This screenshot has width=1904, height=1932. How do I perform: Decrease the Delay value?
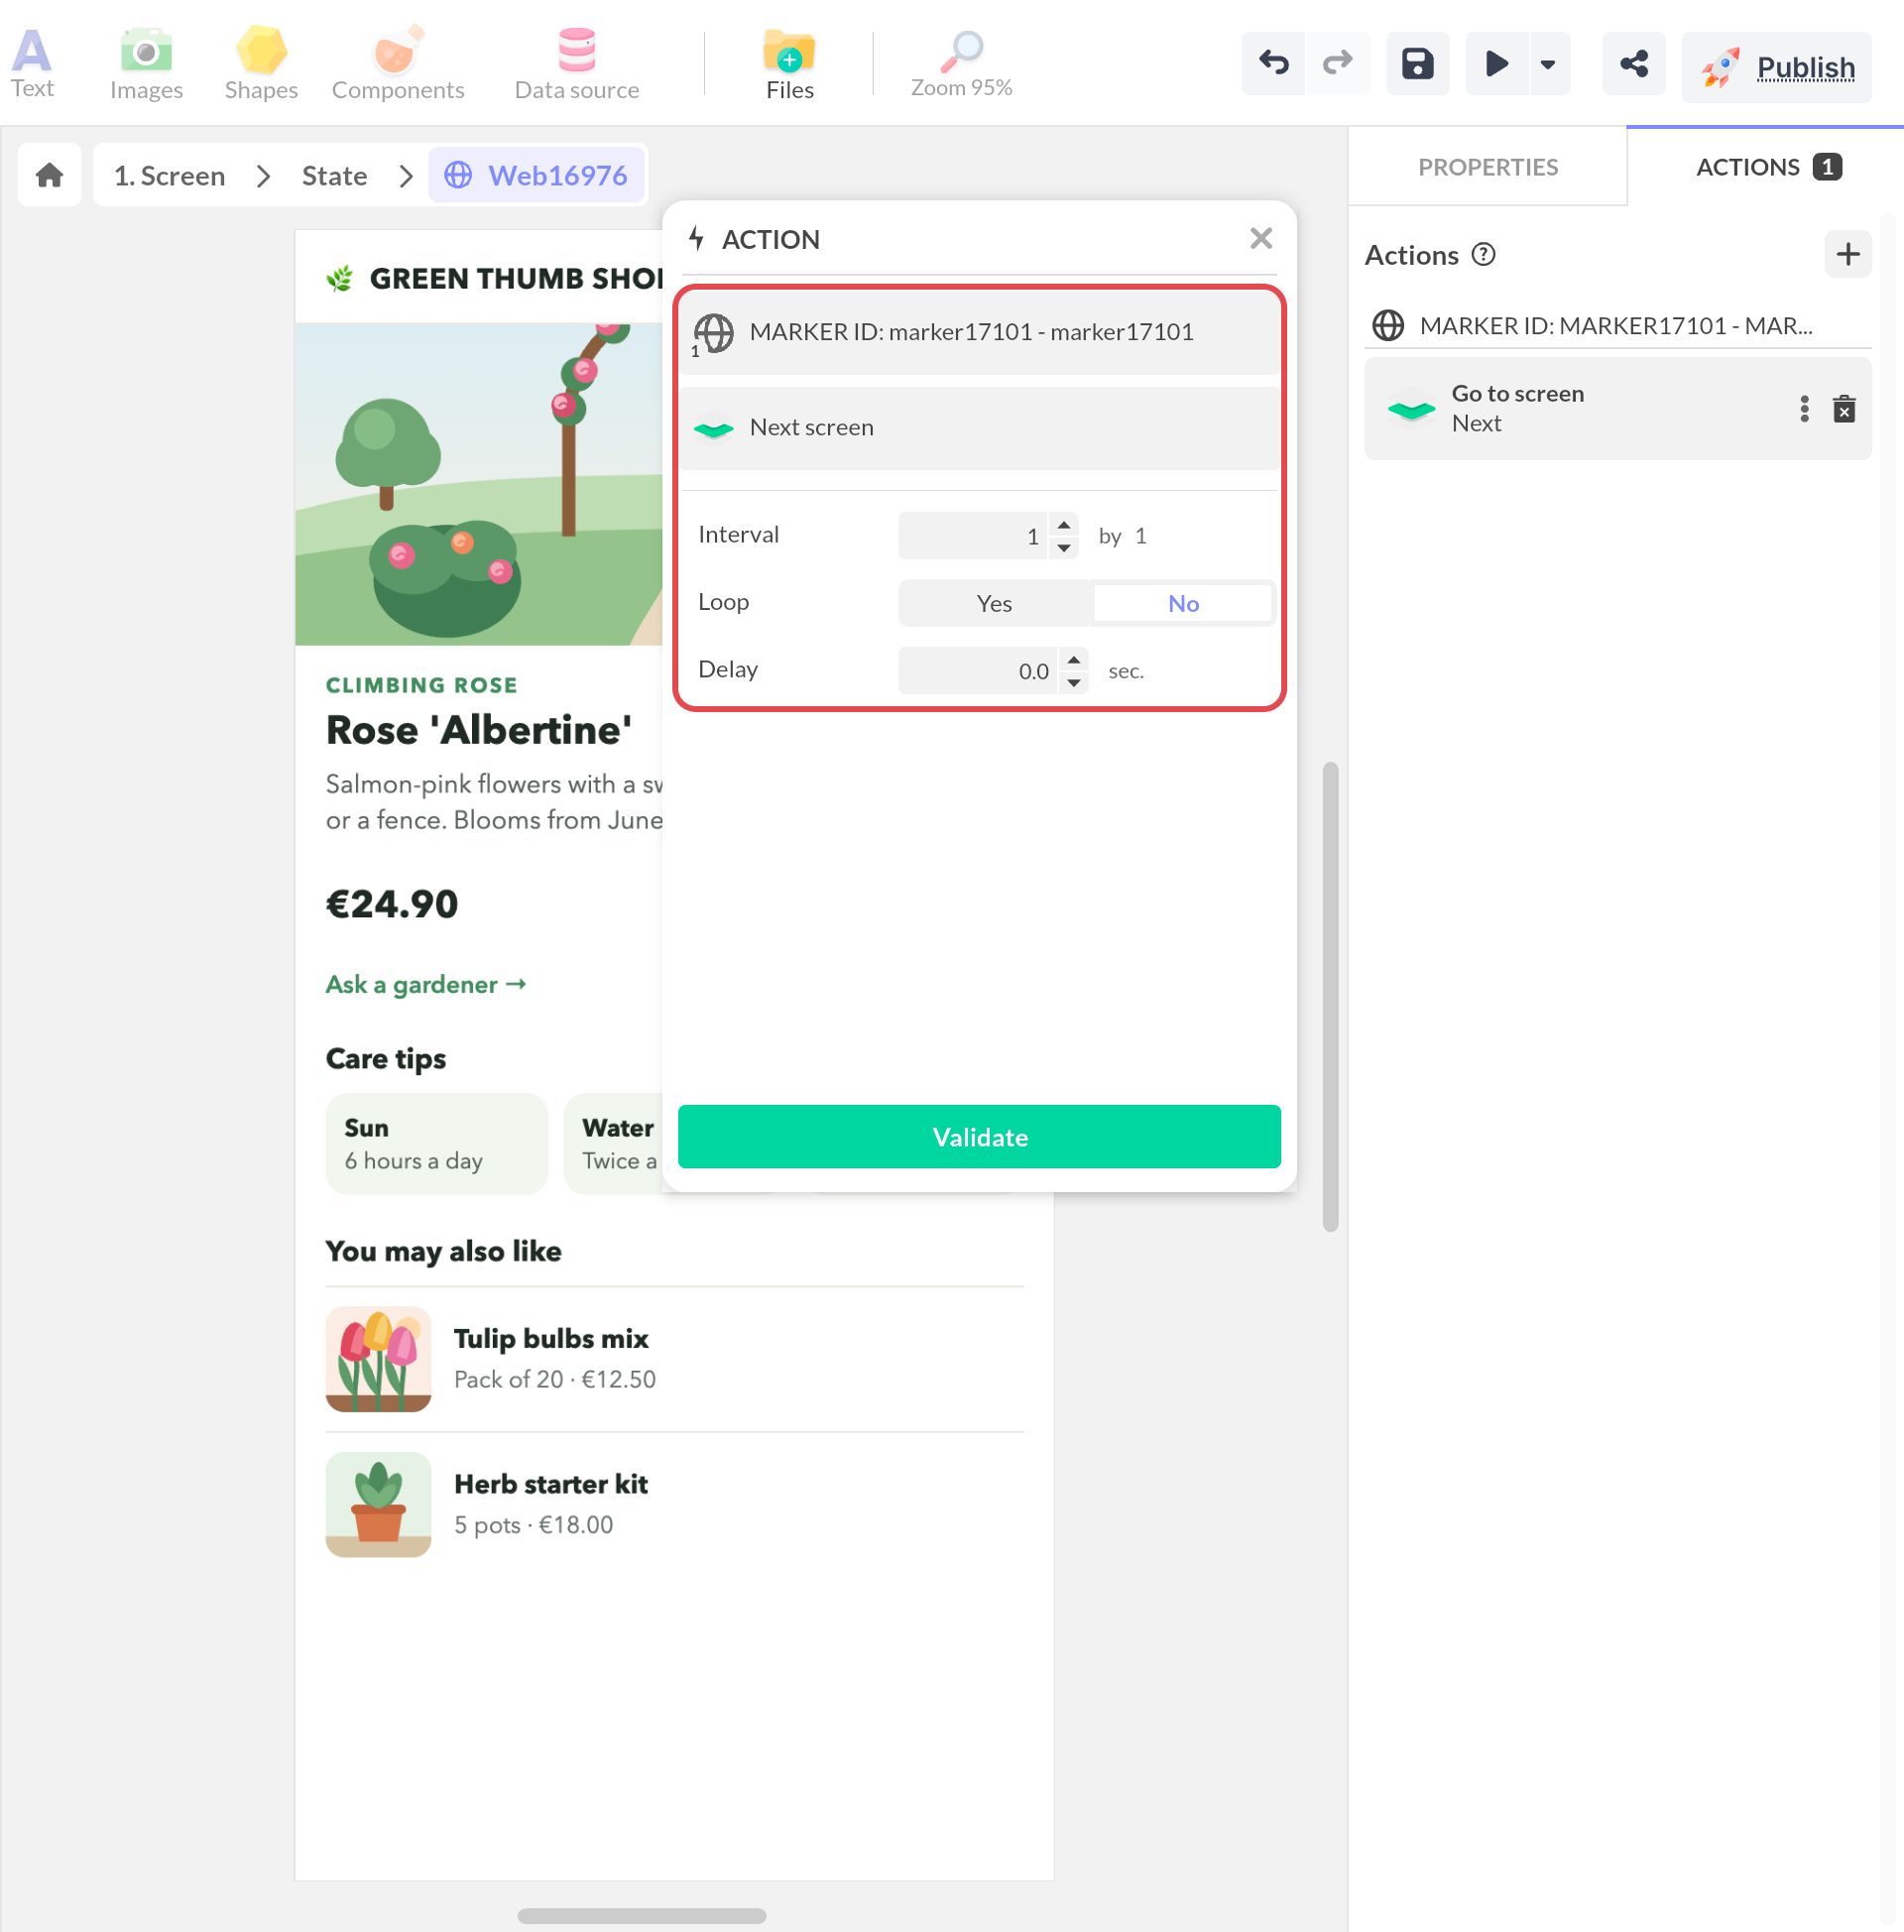(1073, 683)
